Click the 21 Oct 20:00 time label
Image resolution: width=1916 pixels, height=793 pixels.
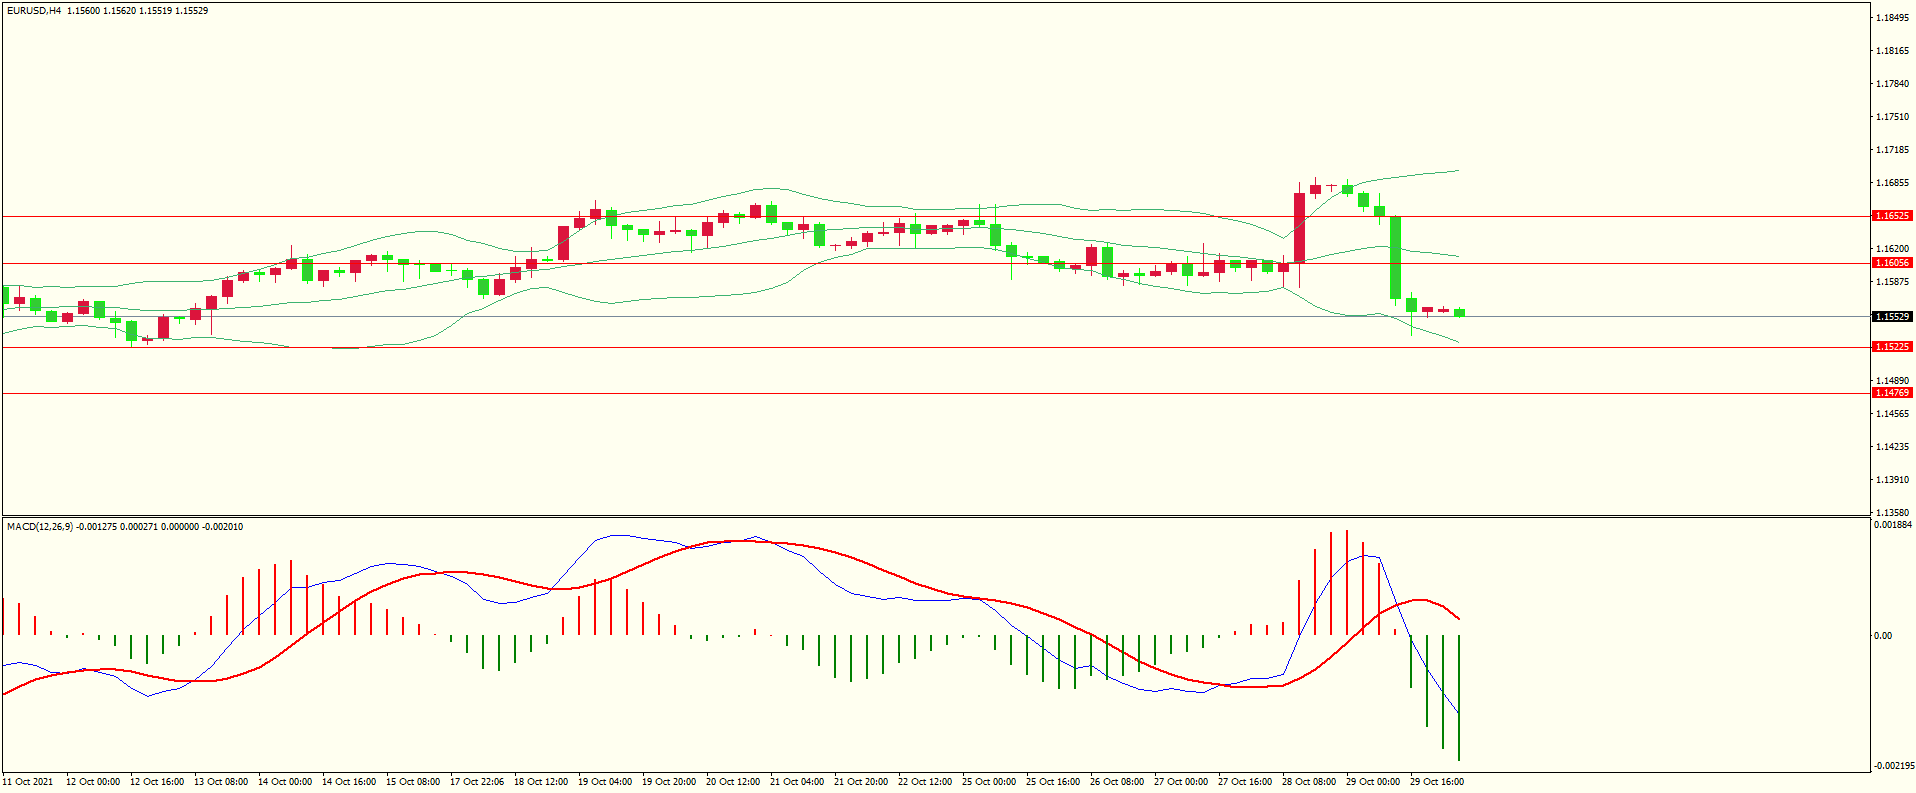pos(861,782)
